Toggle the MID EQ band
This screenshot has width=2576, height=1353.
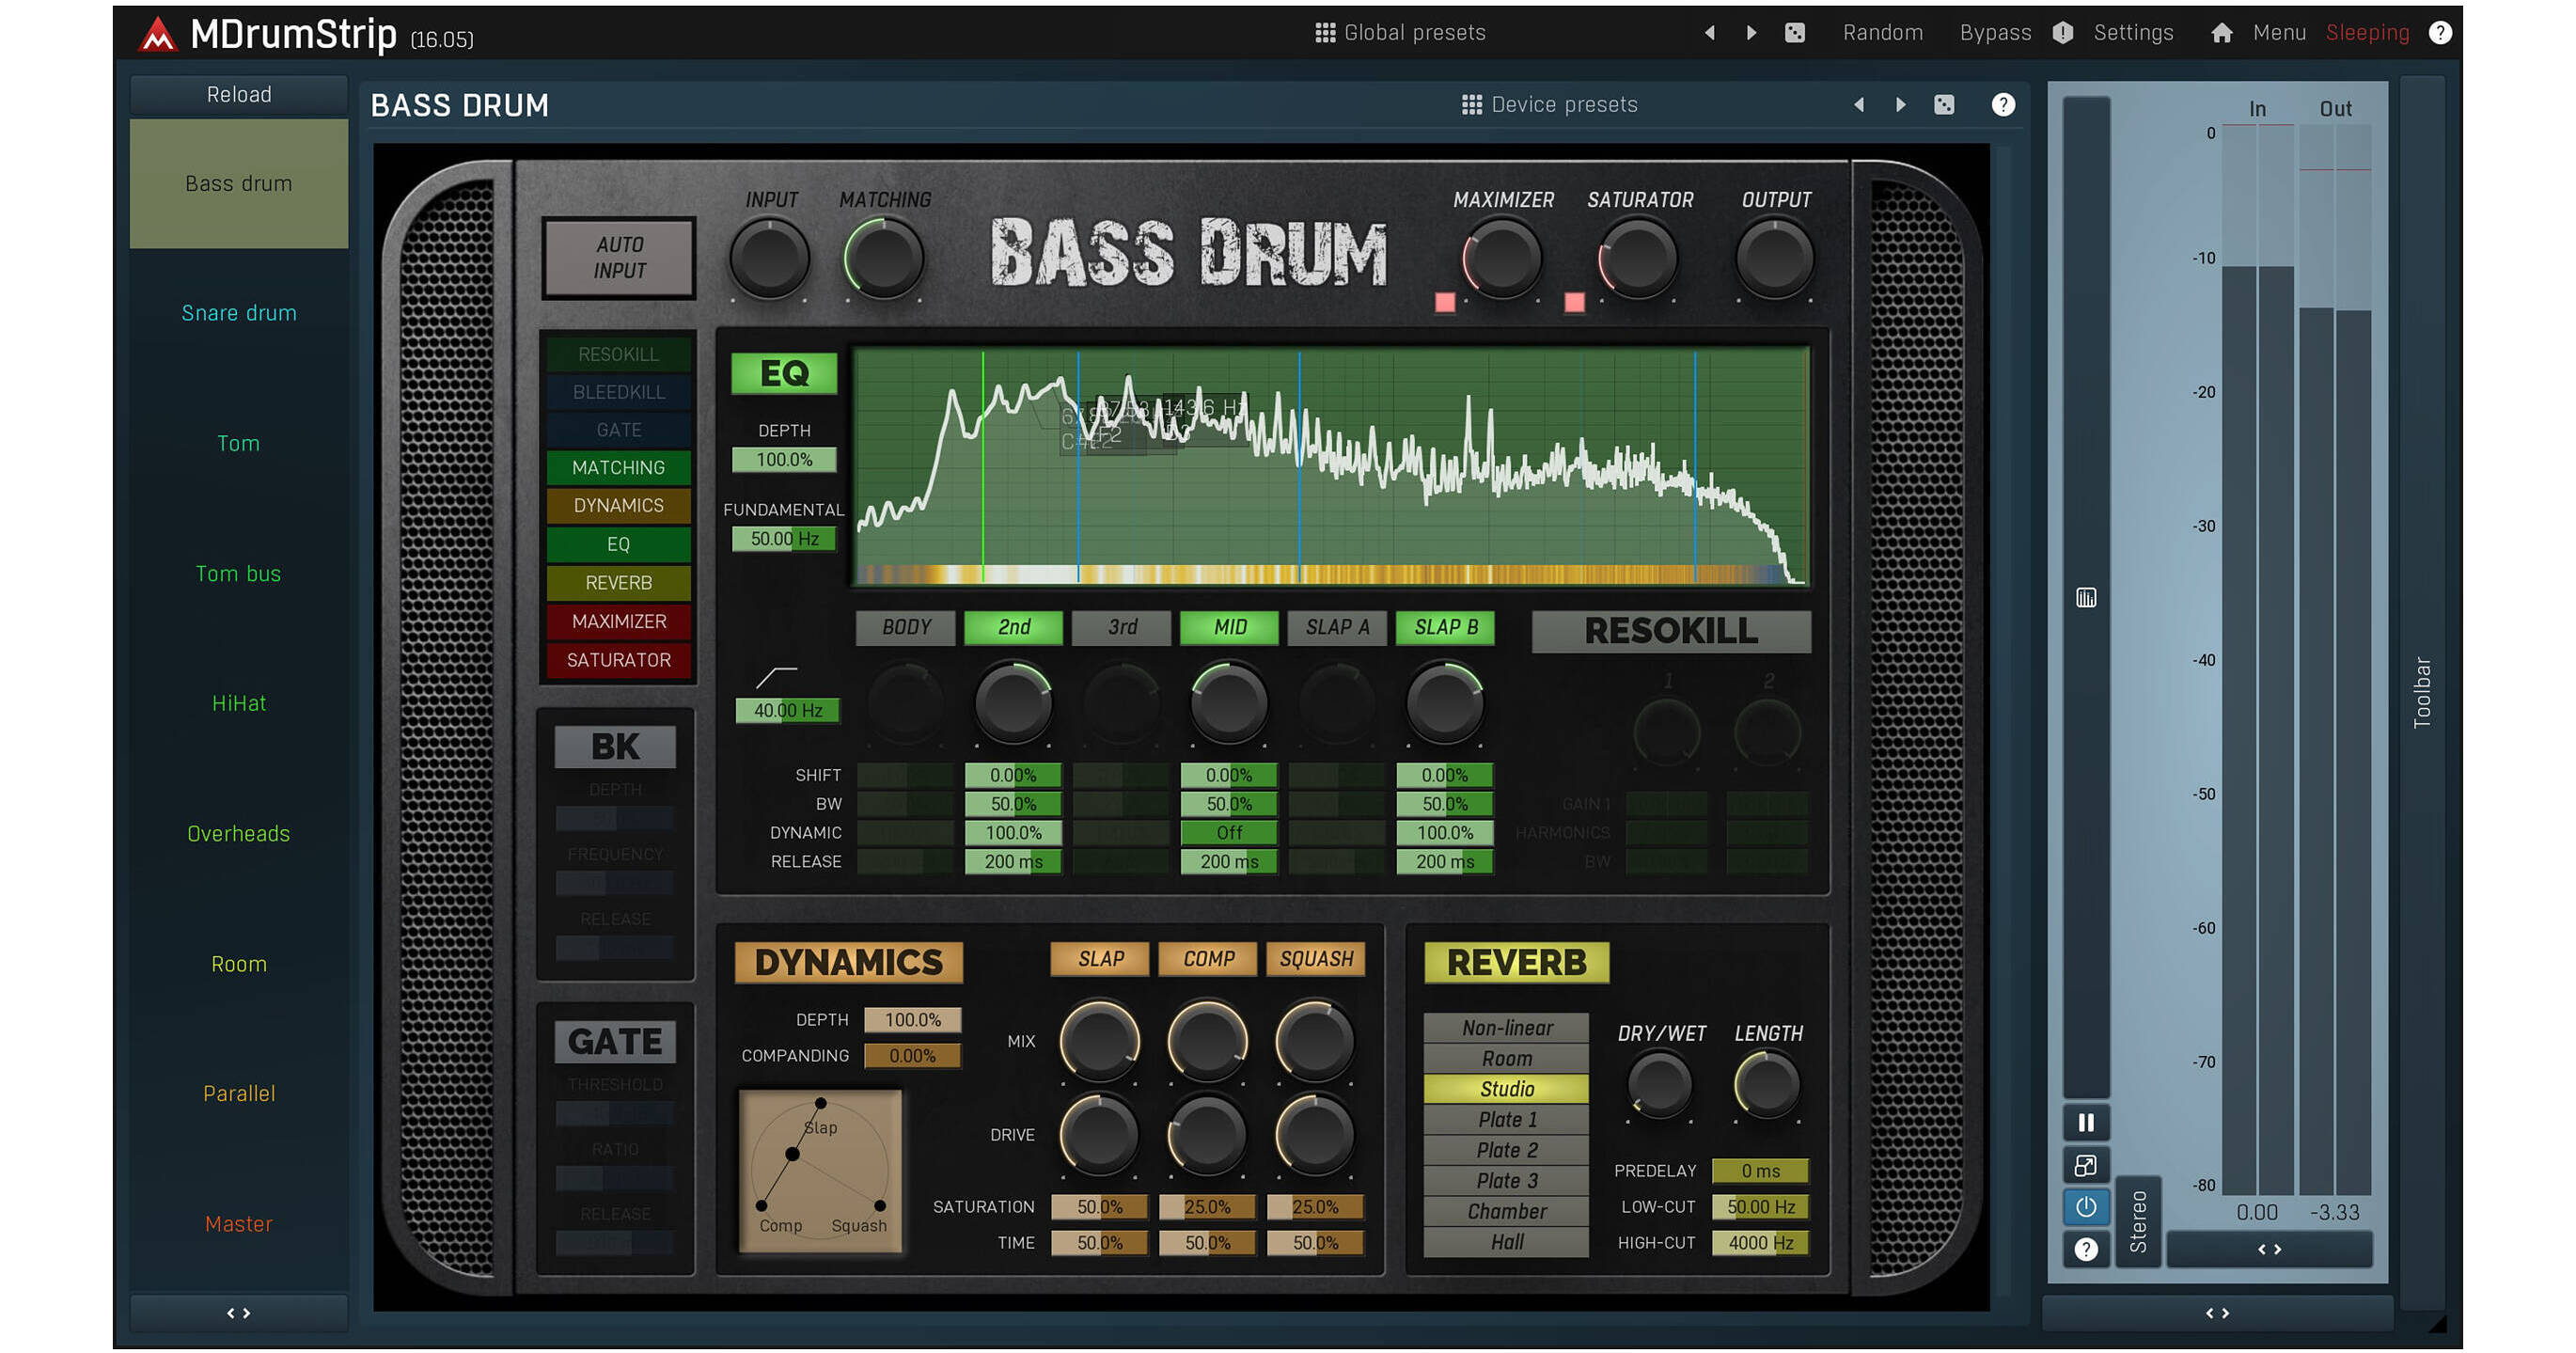click(x=1229, y=627)
